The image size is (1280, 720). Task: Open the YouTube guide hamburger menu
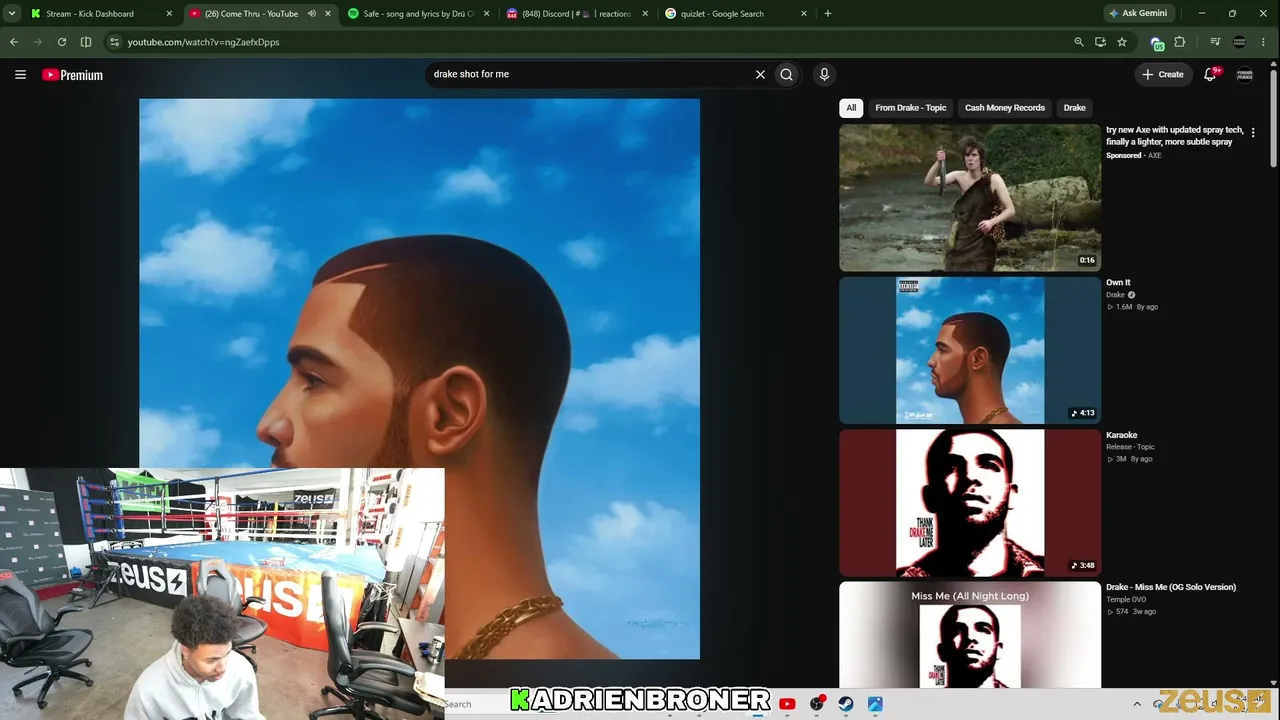[20, 74]
